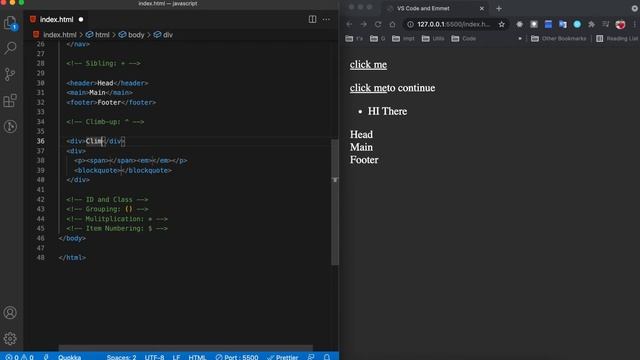
Task: Open Other Bookmarks folder
Action: [559, 38]
